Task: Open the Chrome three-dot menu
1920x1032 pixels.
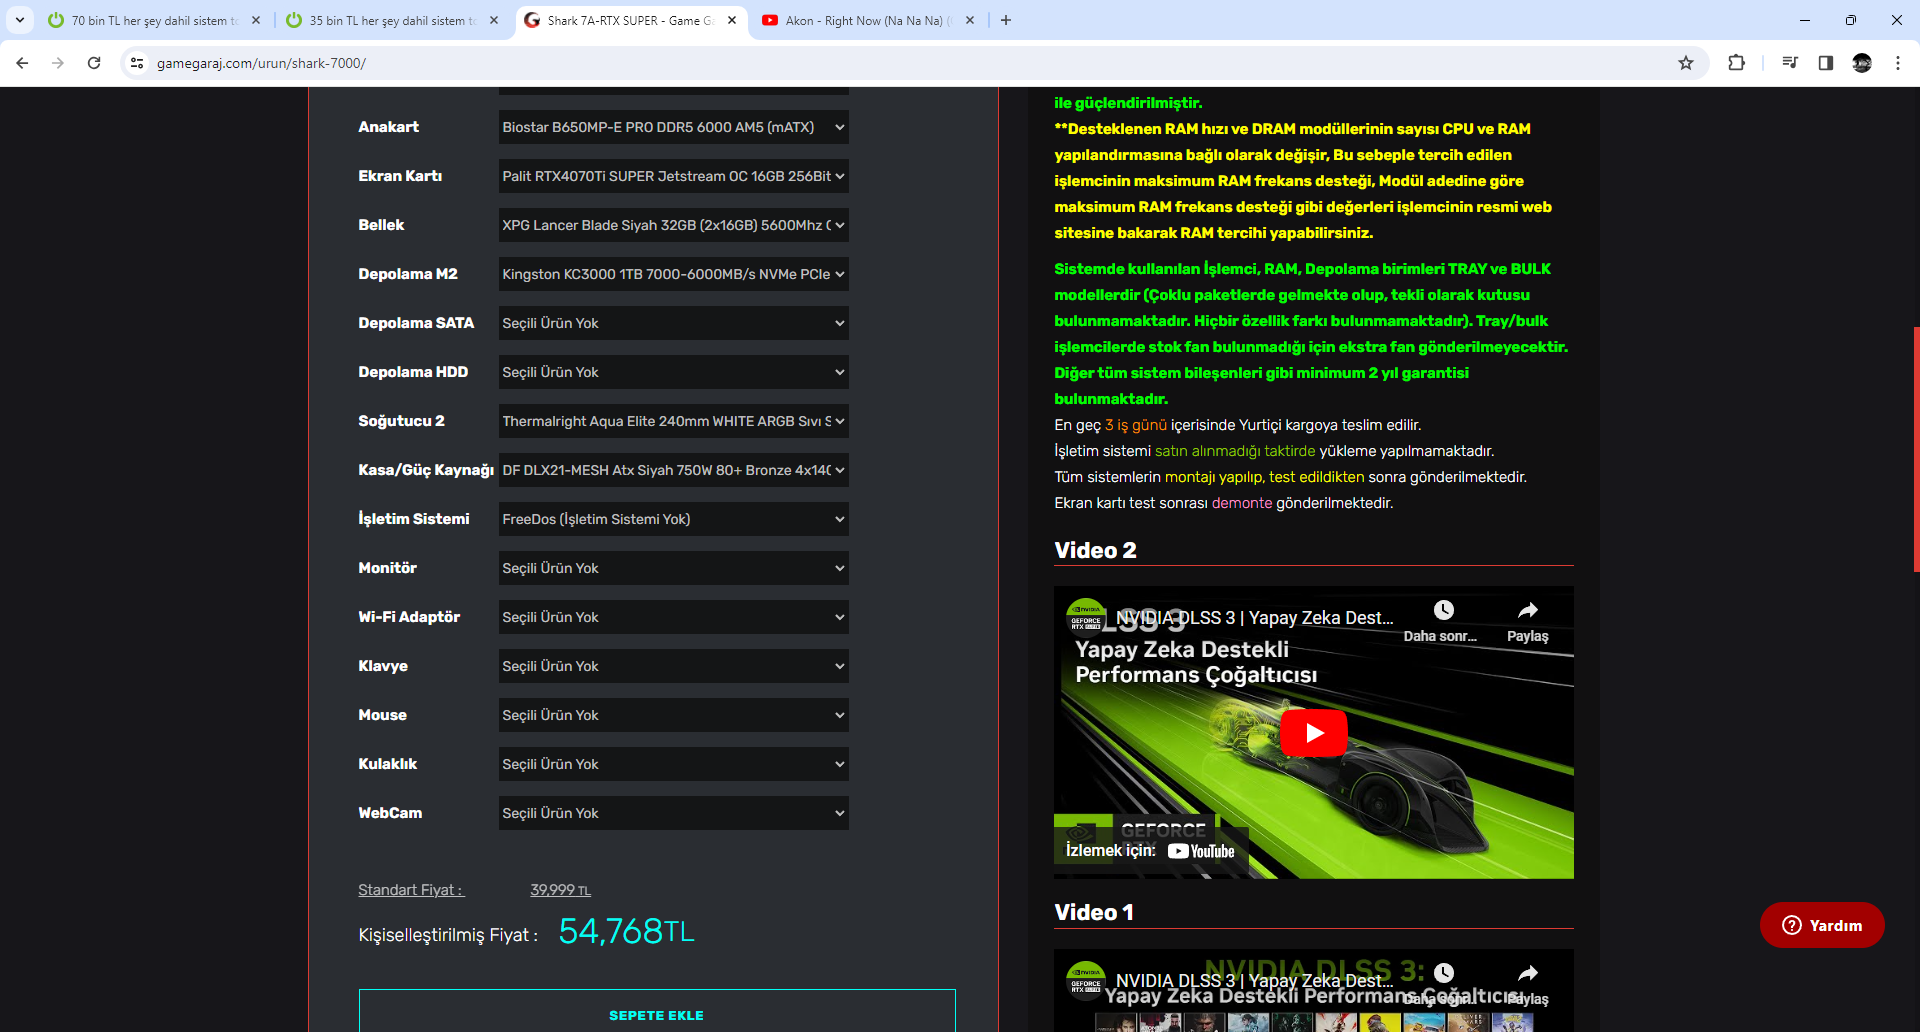Action: pyautogui.click(x=1898, y=63)
